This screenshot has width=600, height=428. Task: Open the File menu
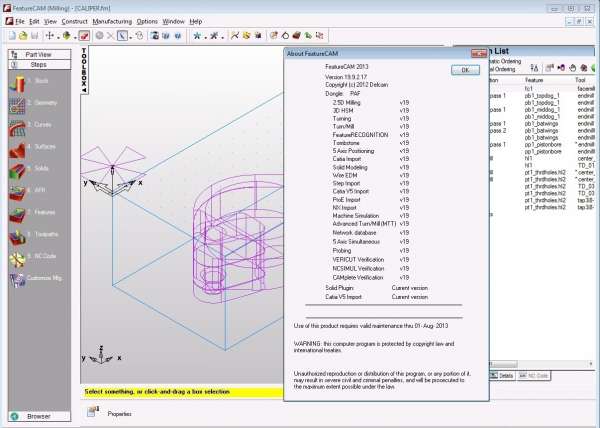point(20,21)
